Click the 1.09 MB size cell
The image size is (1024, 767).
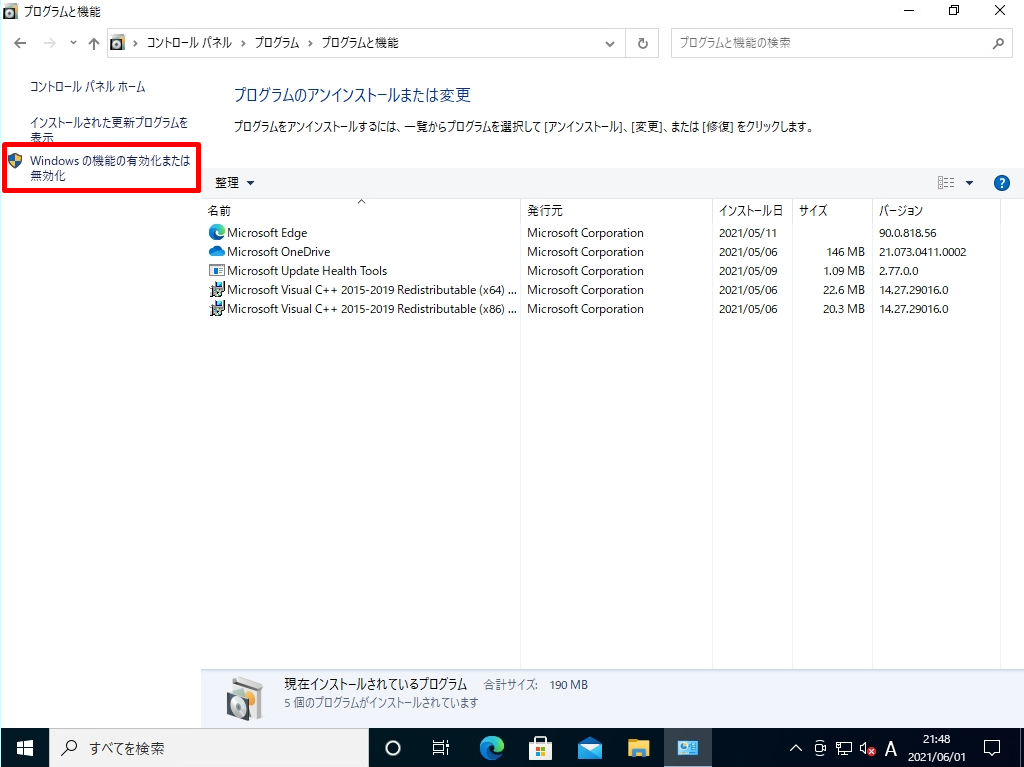[844, 270]
